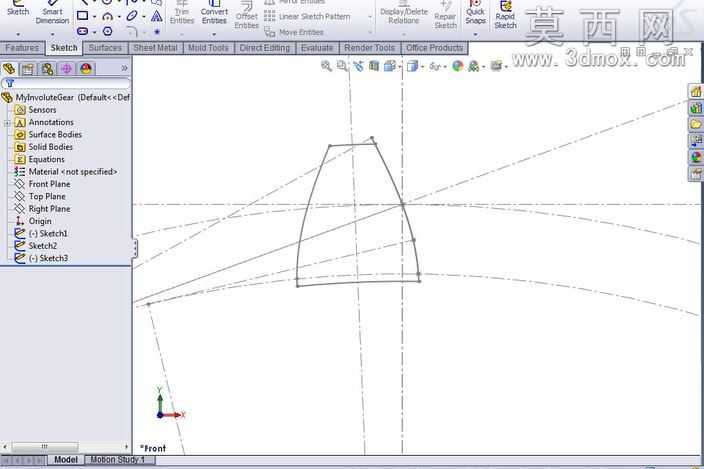Click the Sketch tool button
The width and height of the screenshot is (704, 469).
(18, 9)
